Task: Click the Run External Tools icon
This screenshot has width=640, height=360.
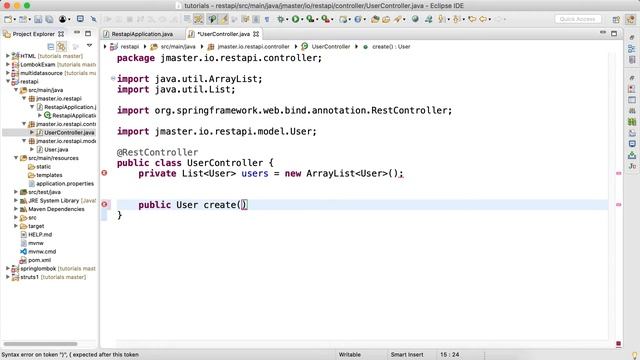Action: [325, 19]
